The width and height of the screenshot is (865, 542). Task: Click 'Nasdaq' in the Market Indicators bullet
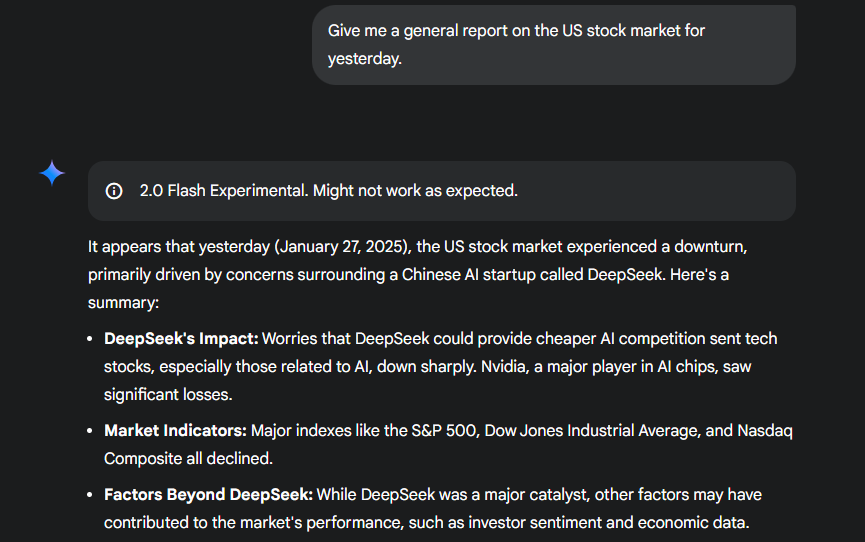pyautogui.click(x=764, y=431)
